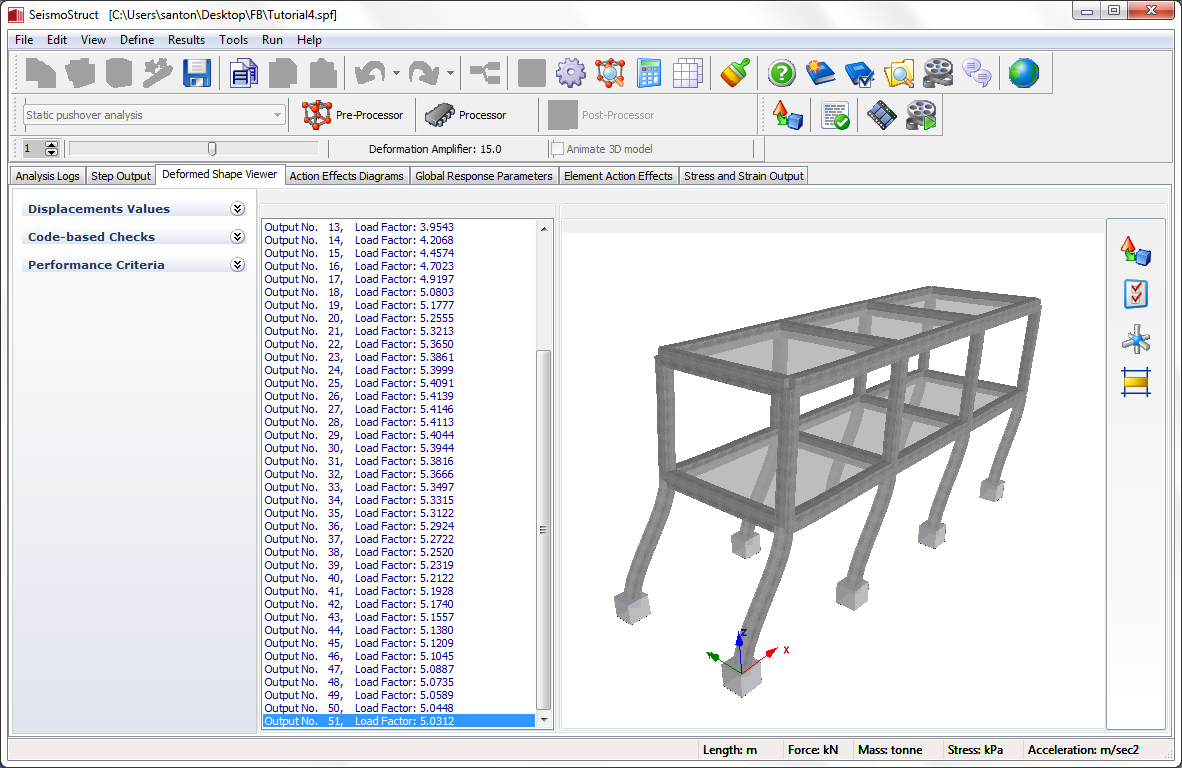Open the Static pushover analysis dropdown

277,115
